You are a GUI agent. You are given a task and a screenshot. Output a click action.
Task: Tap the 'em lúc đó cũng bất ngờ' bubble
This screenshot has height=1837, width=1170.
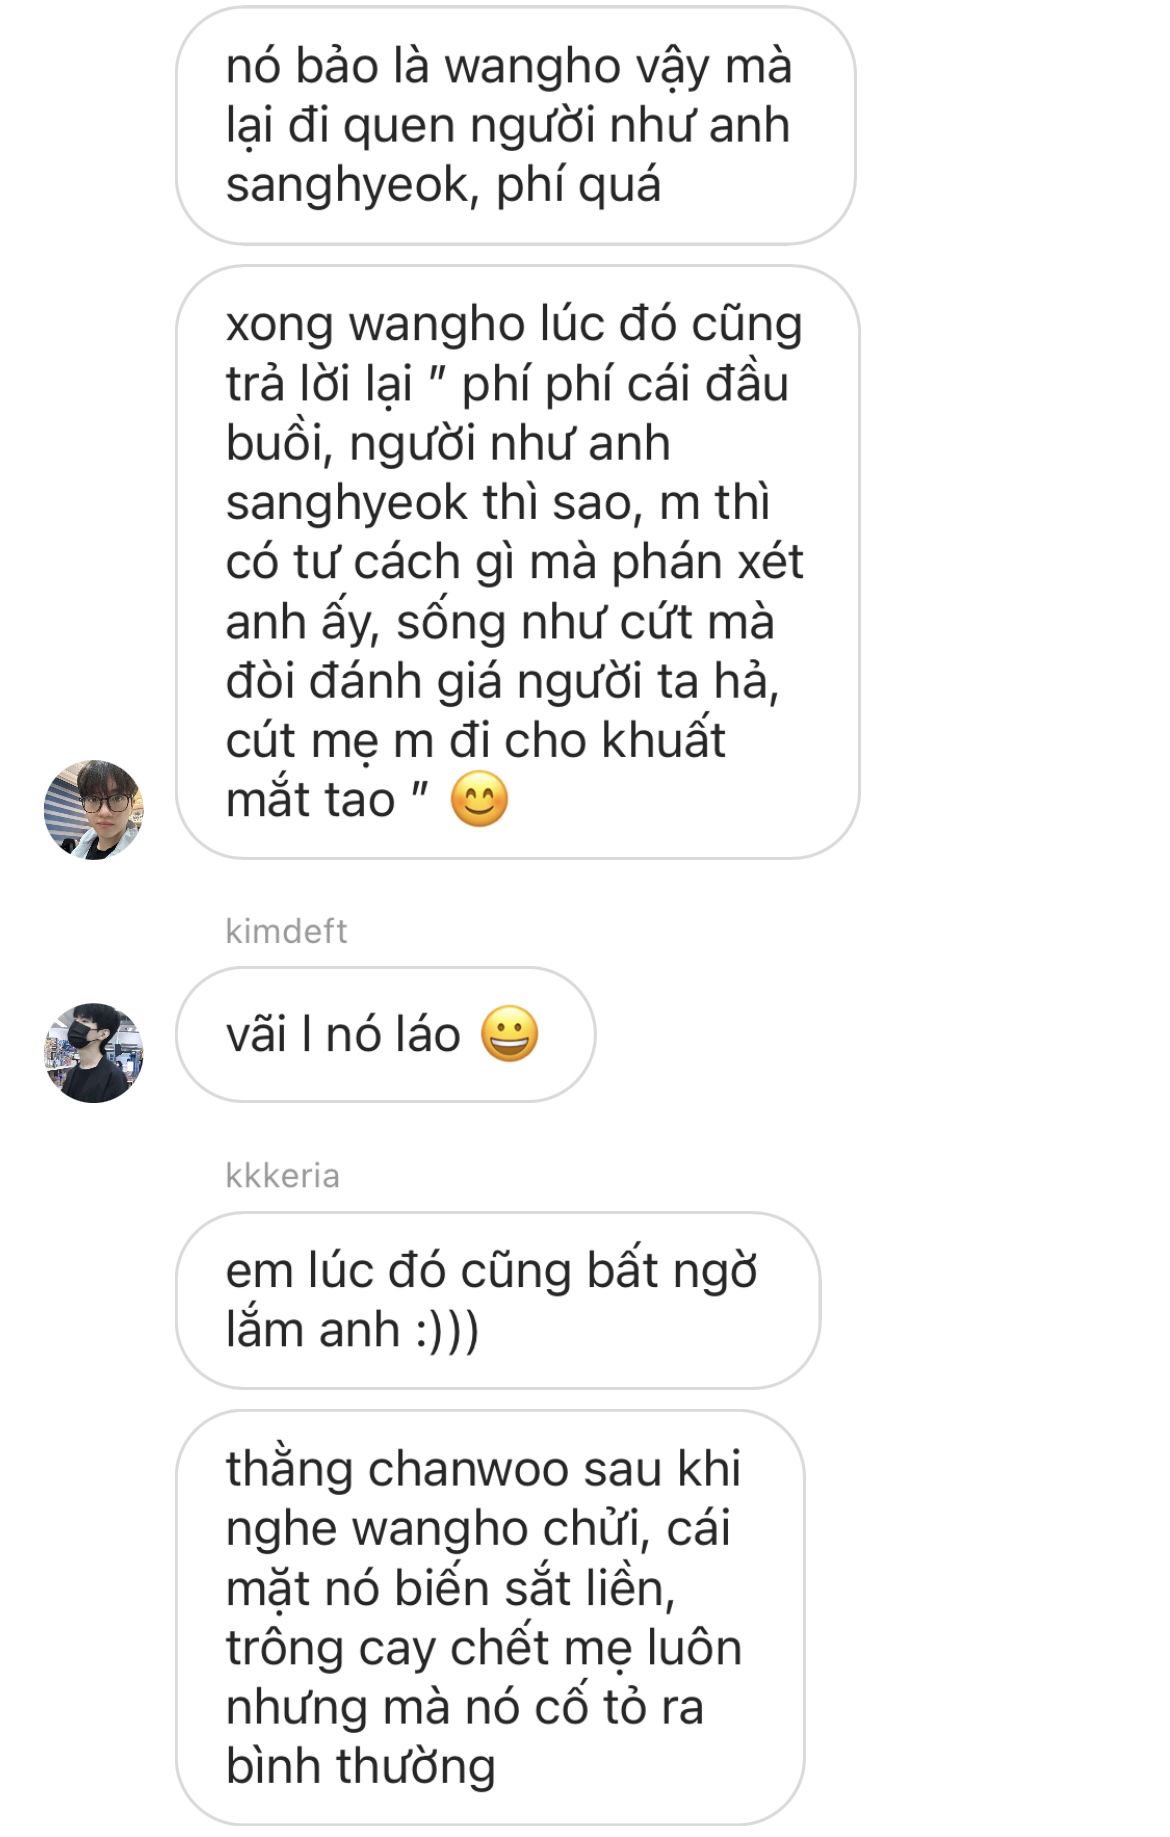click(x=498, y=1300)
